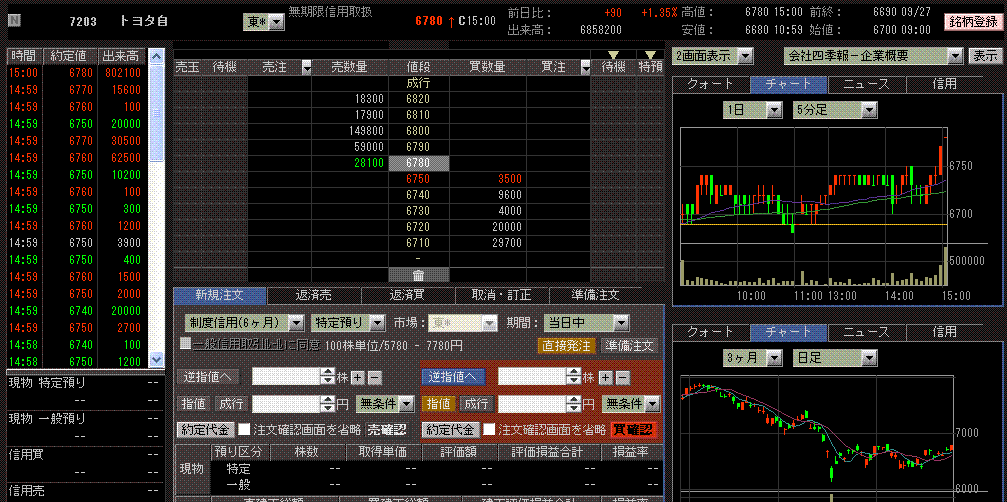This screenshot has width=1007, height=502.
Task: Click the plus button in sell quantity row
Action: pos(357,377)
